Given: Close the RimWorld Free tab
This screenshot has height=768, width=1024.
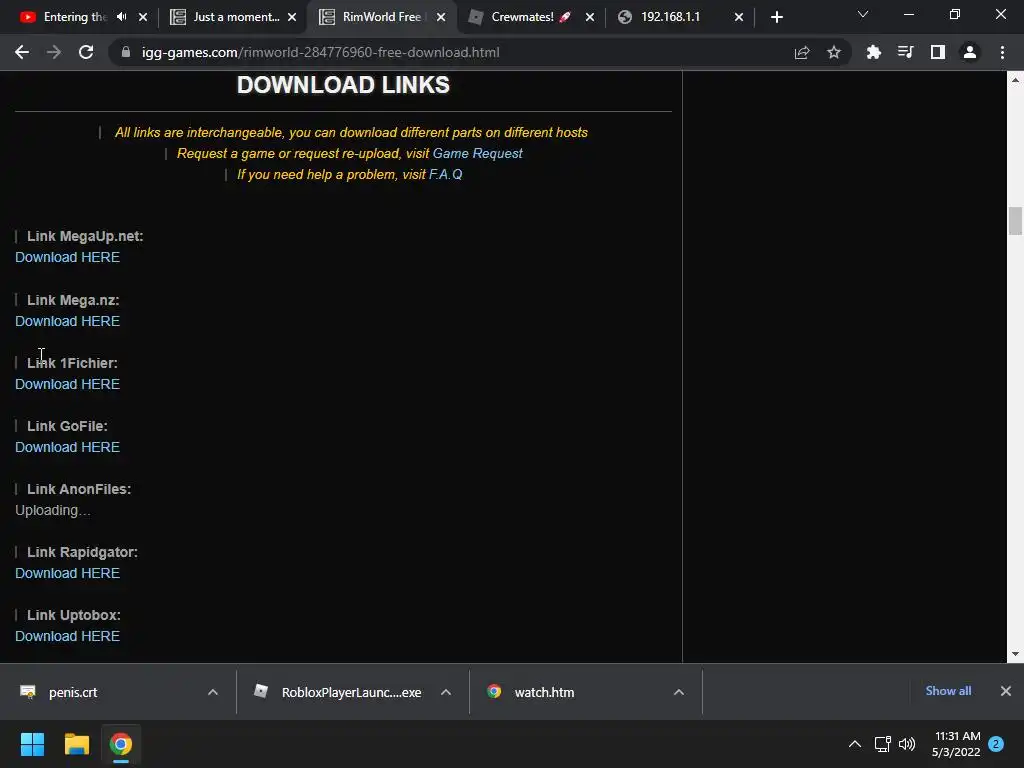Looking at the screenshot, I should [x=441, y=17].
